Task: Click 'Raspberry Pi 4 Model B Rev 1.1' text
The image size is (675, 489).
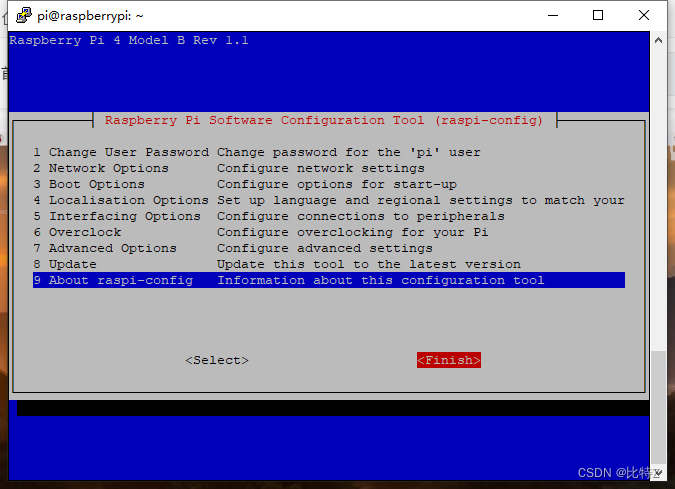Action: click(129, 40)
